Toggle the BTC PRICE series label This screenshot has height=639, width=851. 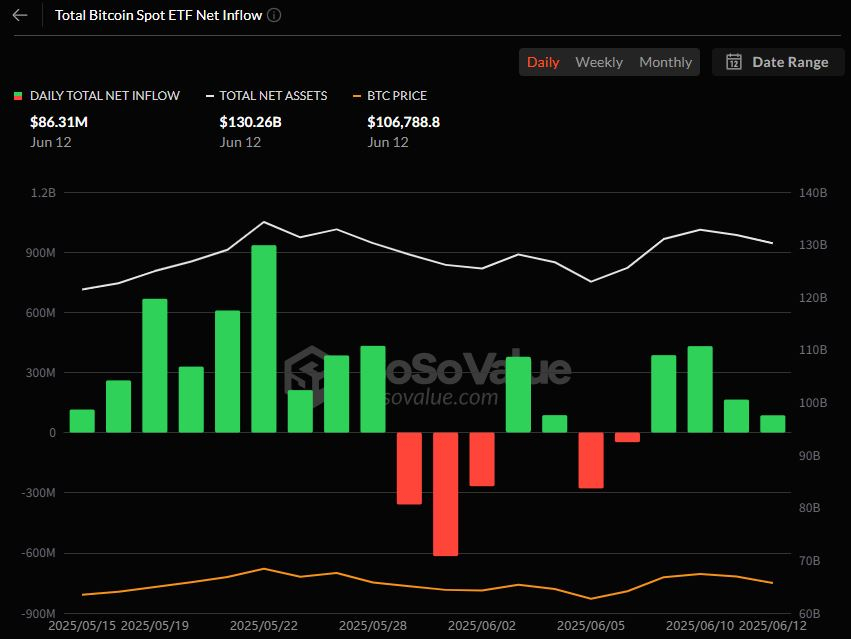pyautogui.click(x=397, y=96)
